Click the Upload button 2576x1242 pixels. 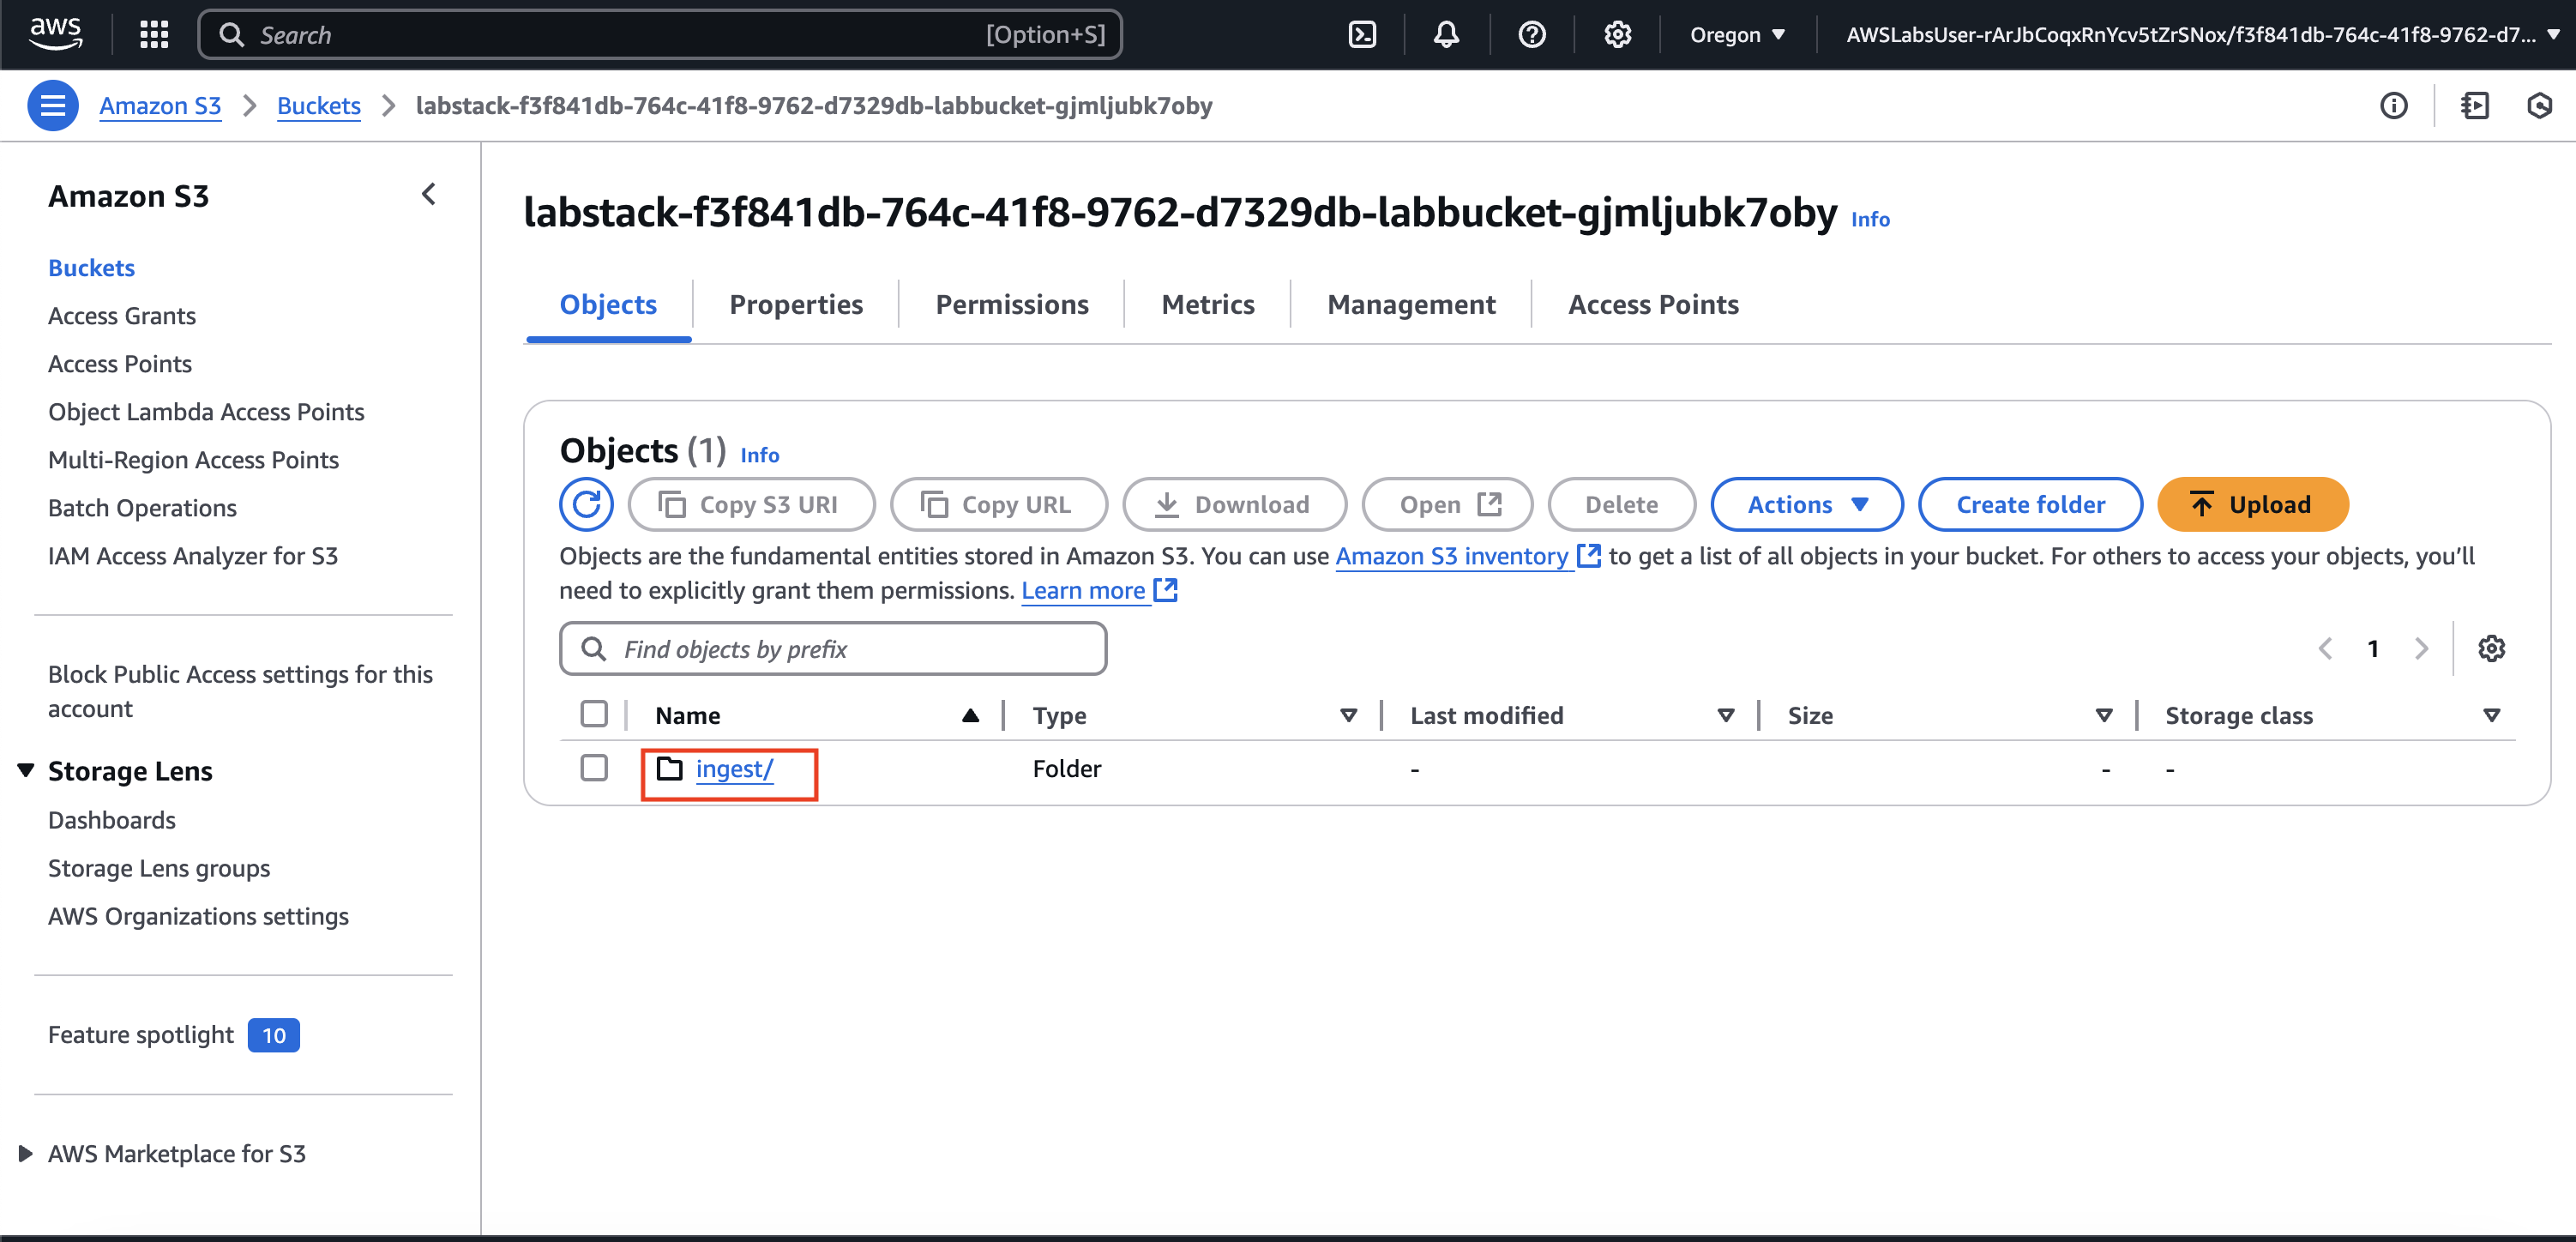click(x=2252, y=504)
